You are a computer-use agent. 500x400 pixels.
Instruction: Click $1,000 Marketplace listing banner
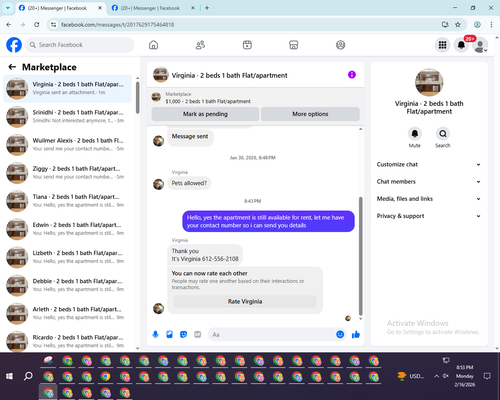click(256, 98)
